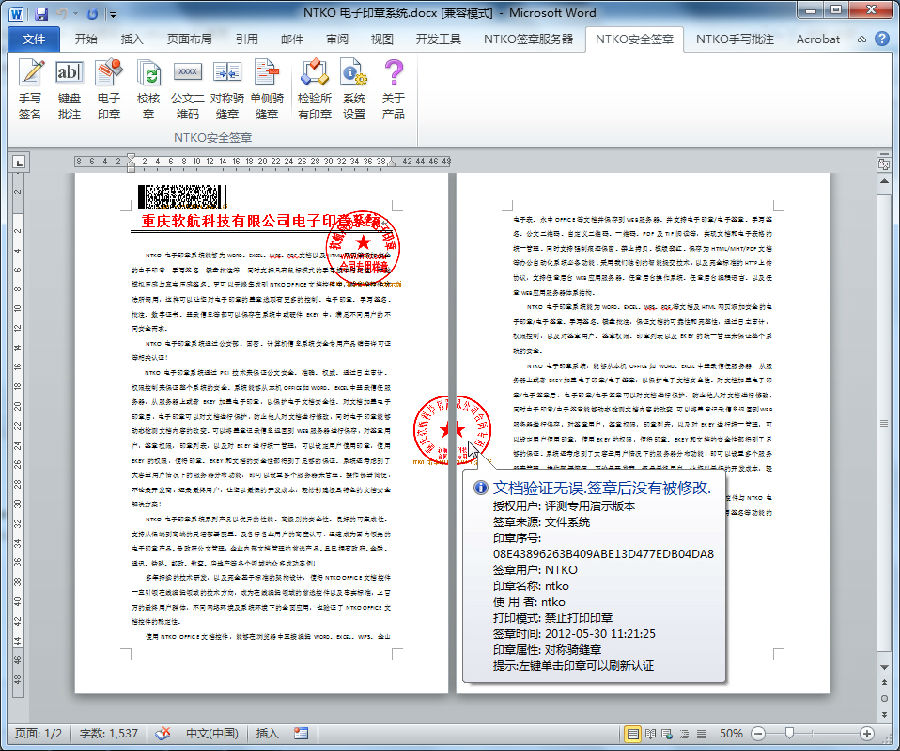
Task: Switch to the 审阅 Review tab
Action: 338,39
